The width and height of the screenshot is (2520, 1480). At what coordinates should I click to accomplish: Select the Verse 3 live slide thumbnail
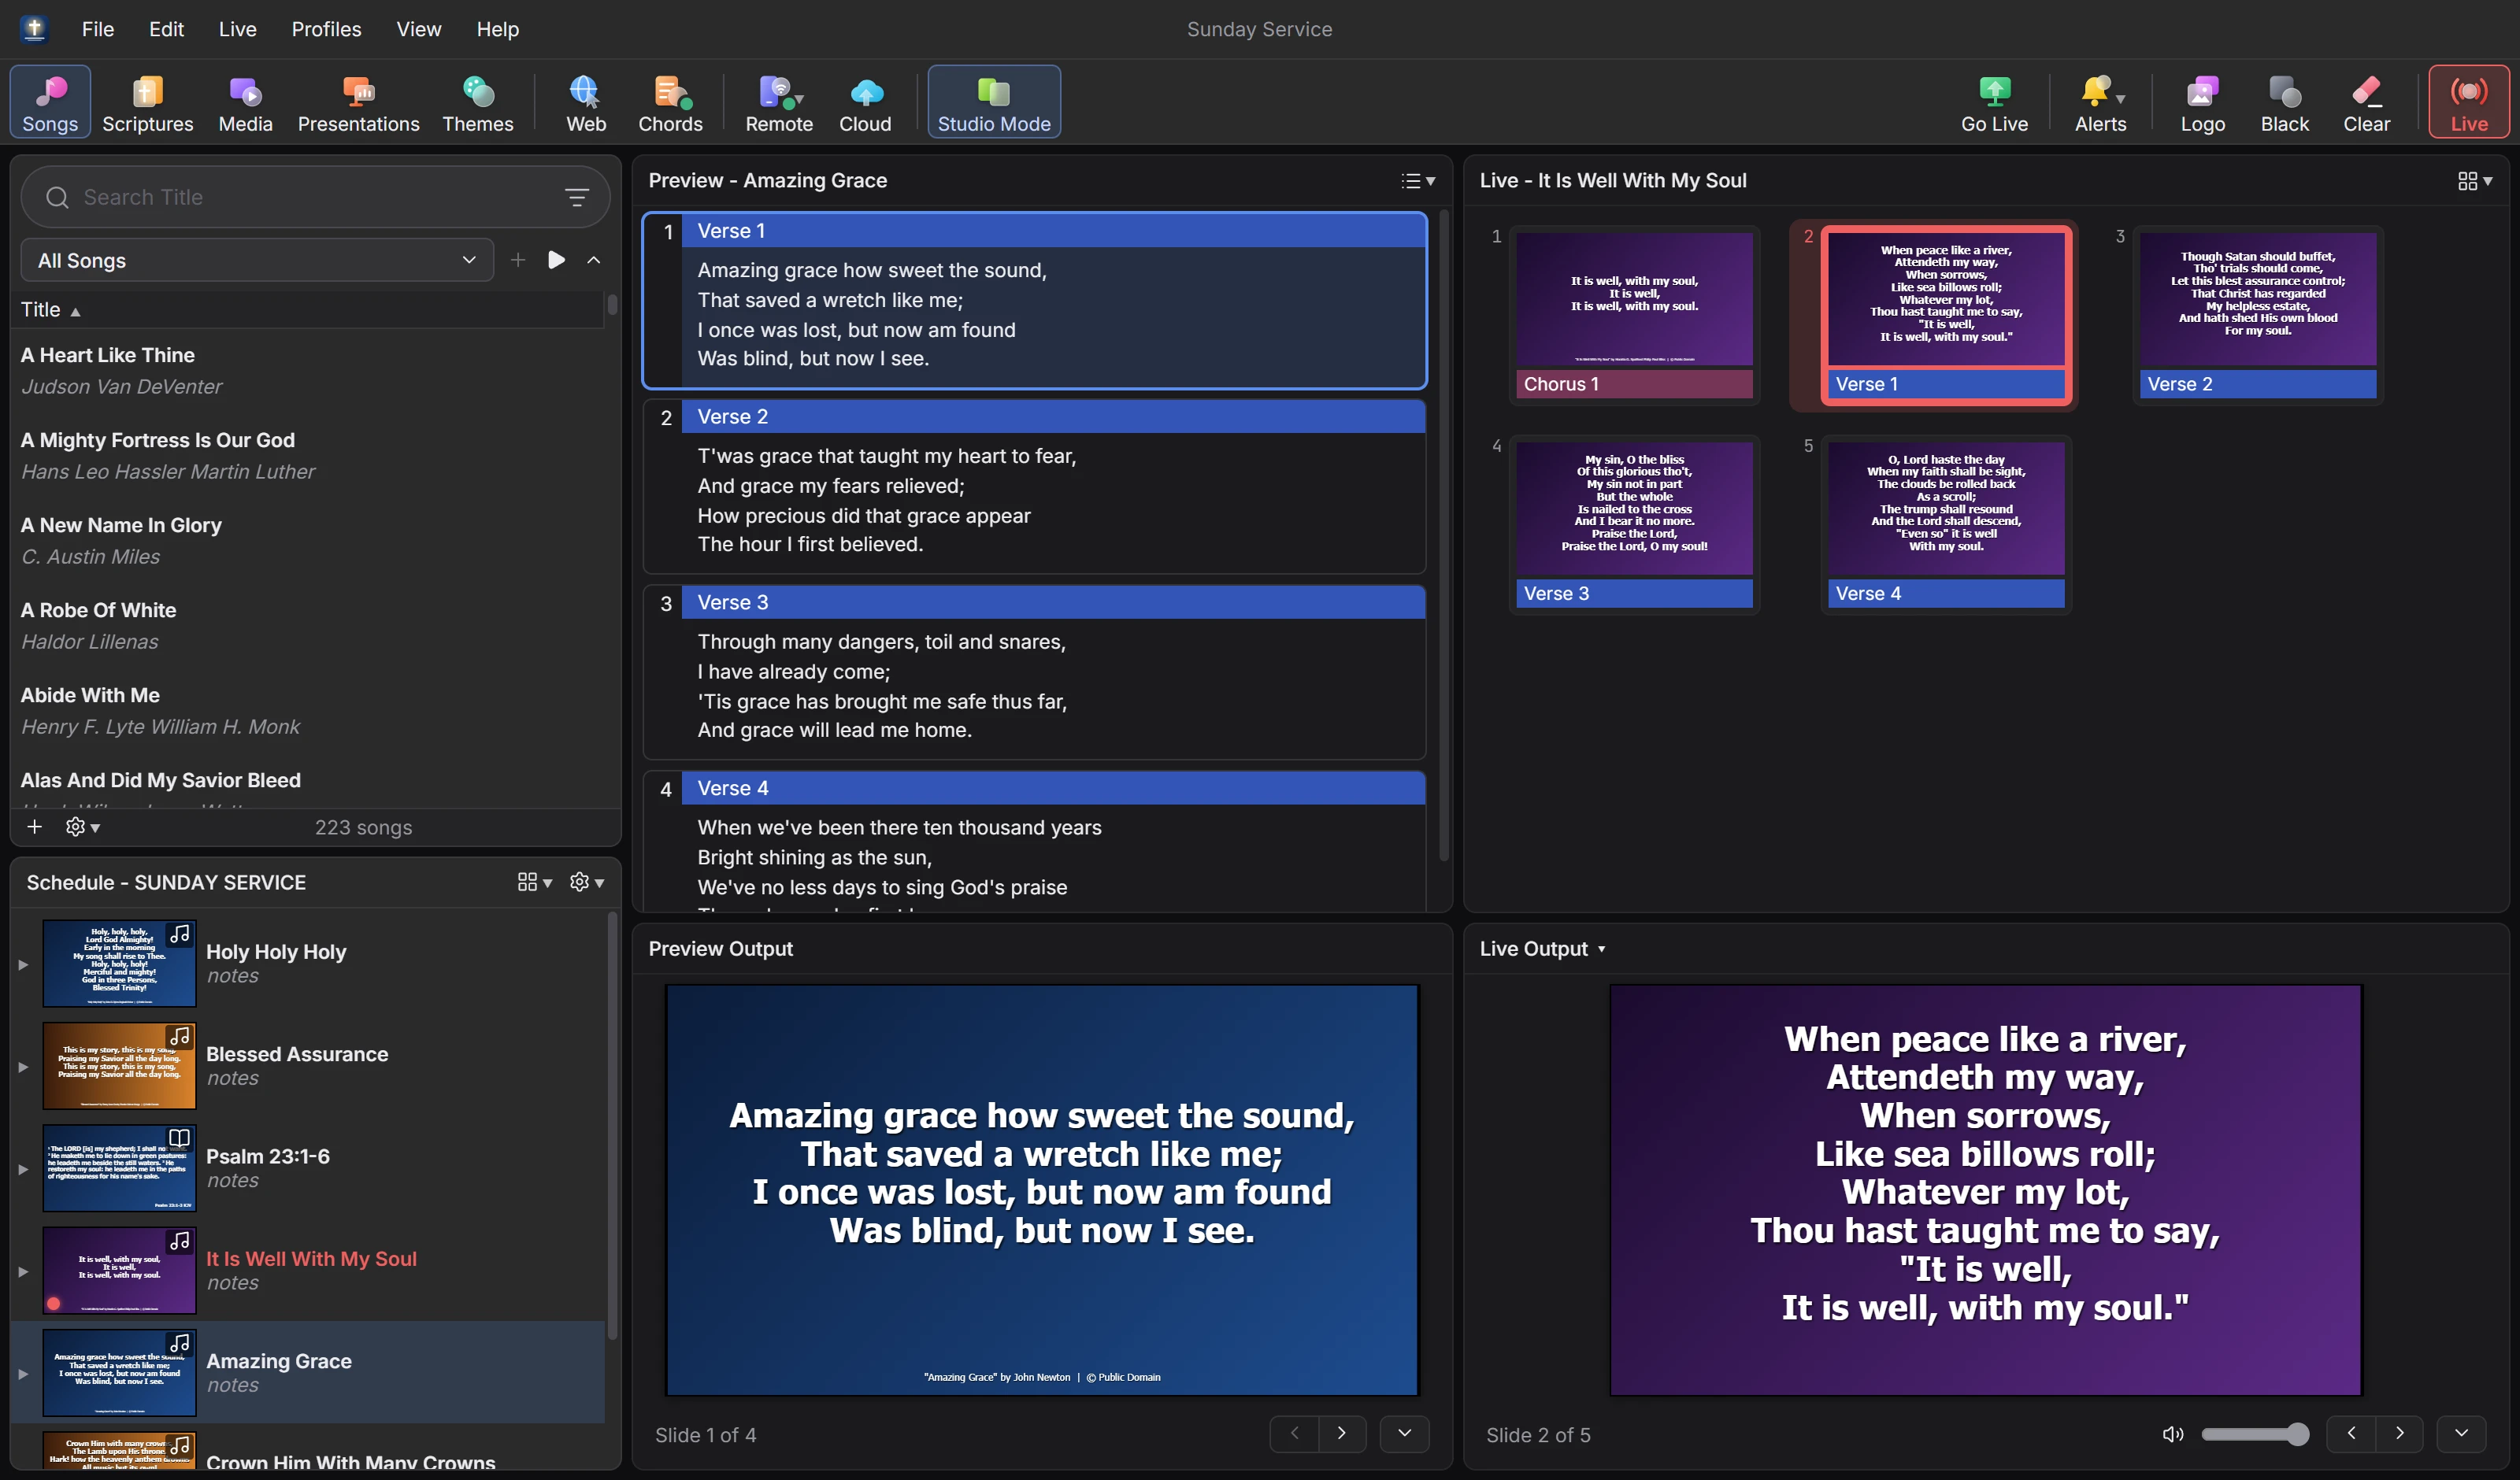click(x=1634, y=524)
